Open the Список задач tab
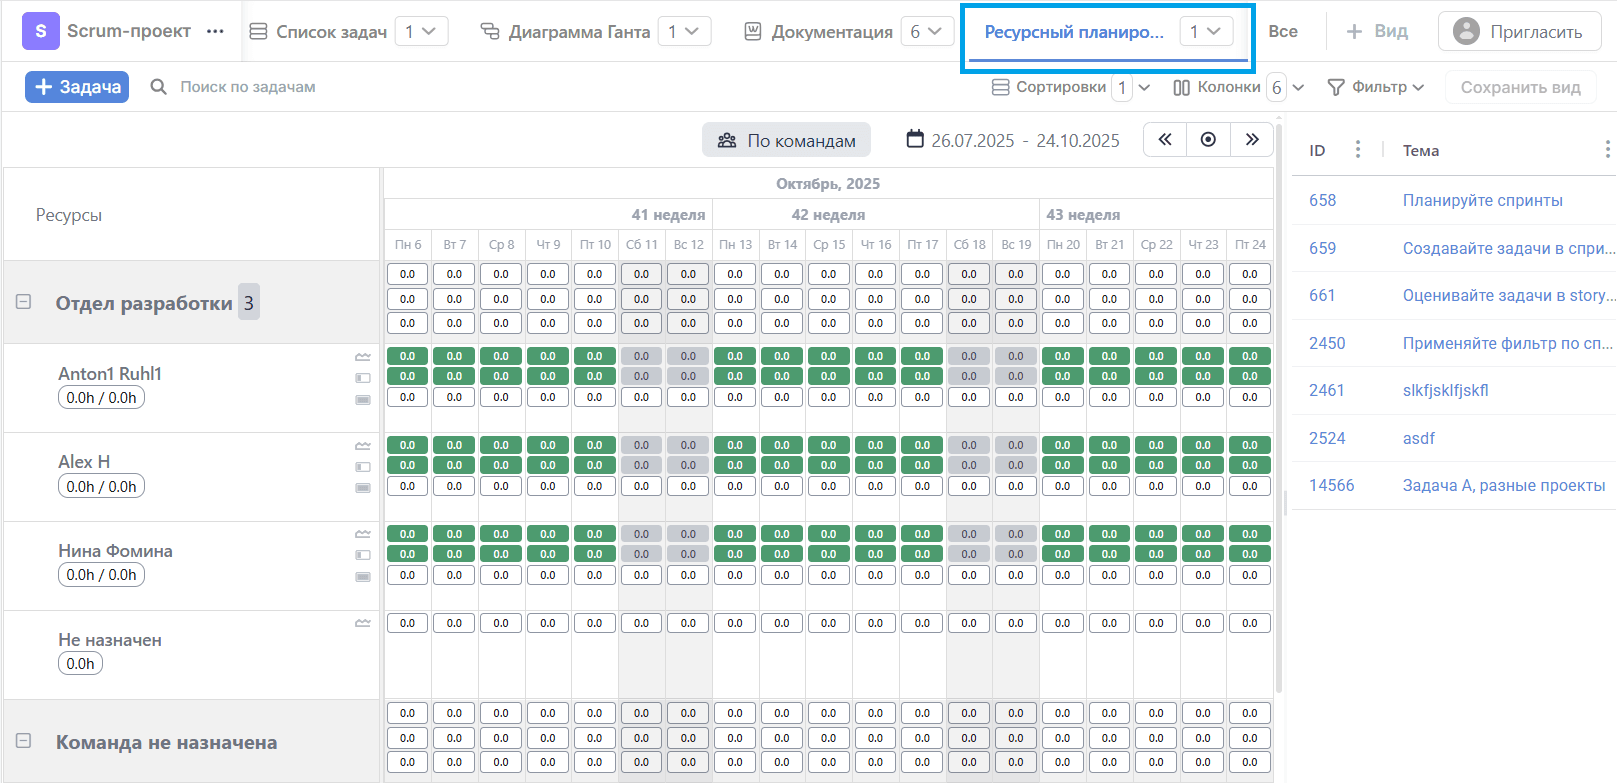The width and height of the screenshot is (1617, 783). click(318, 32)
